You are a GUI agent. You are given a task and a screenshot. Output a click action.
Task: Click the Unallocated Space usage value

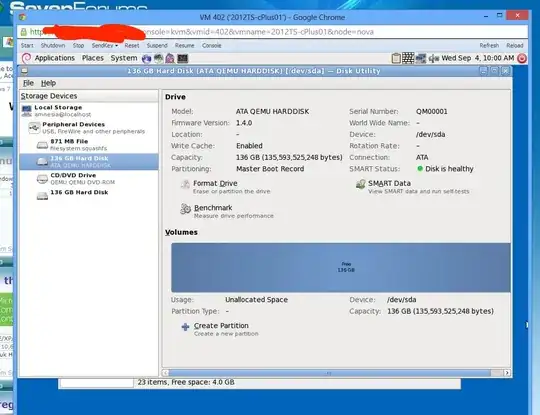tap(256, 300)
